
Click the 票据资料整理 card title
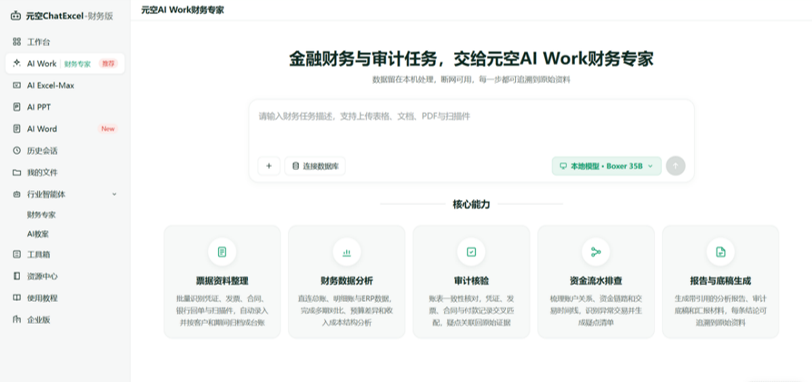click(222, 281)
